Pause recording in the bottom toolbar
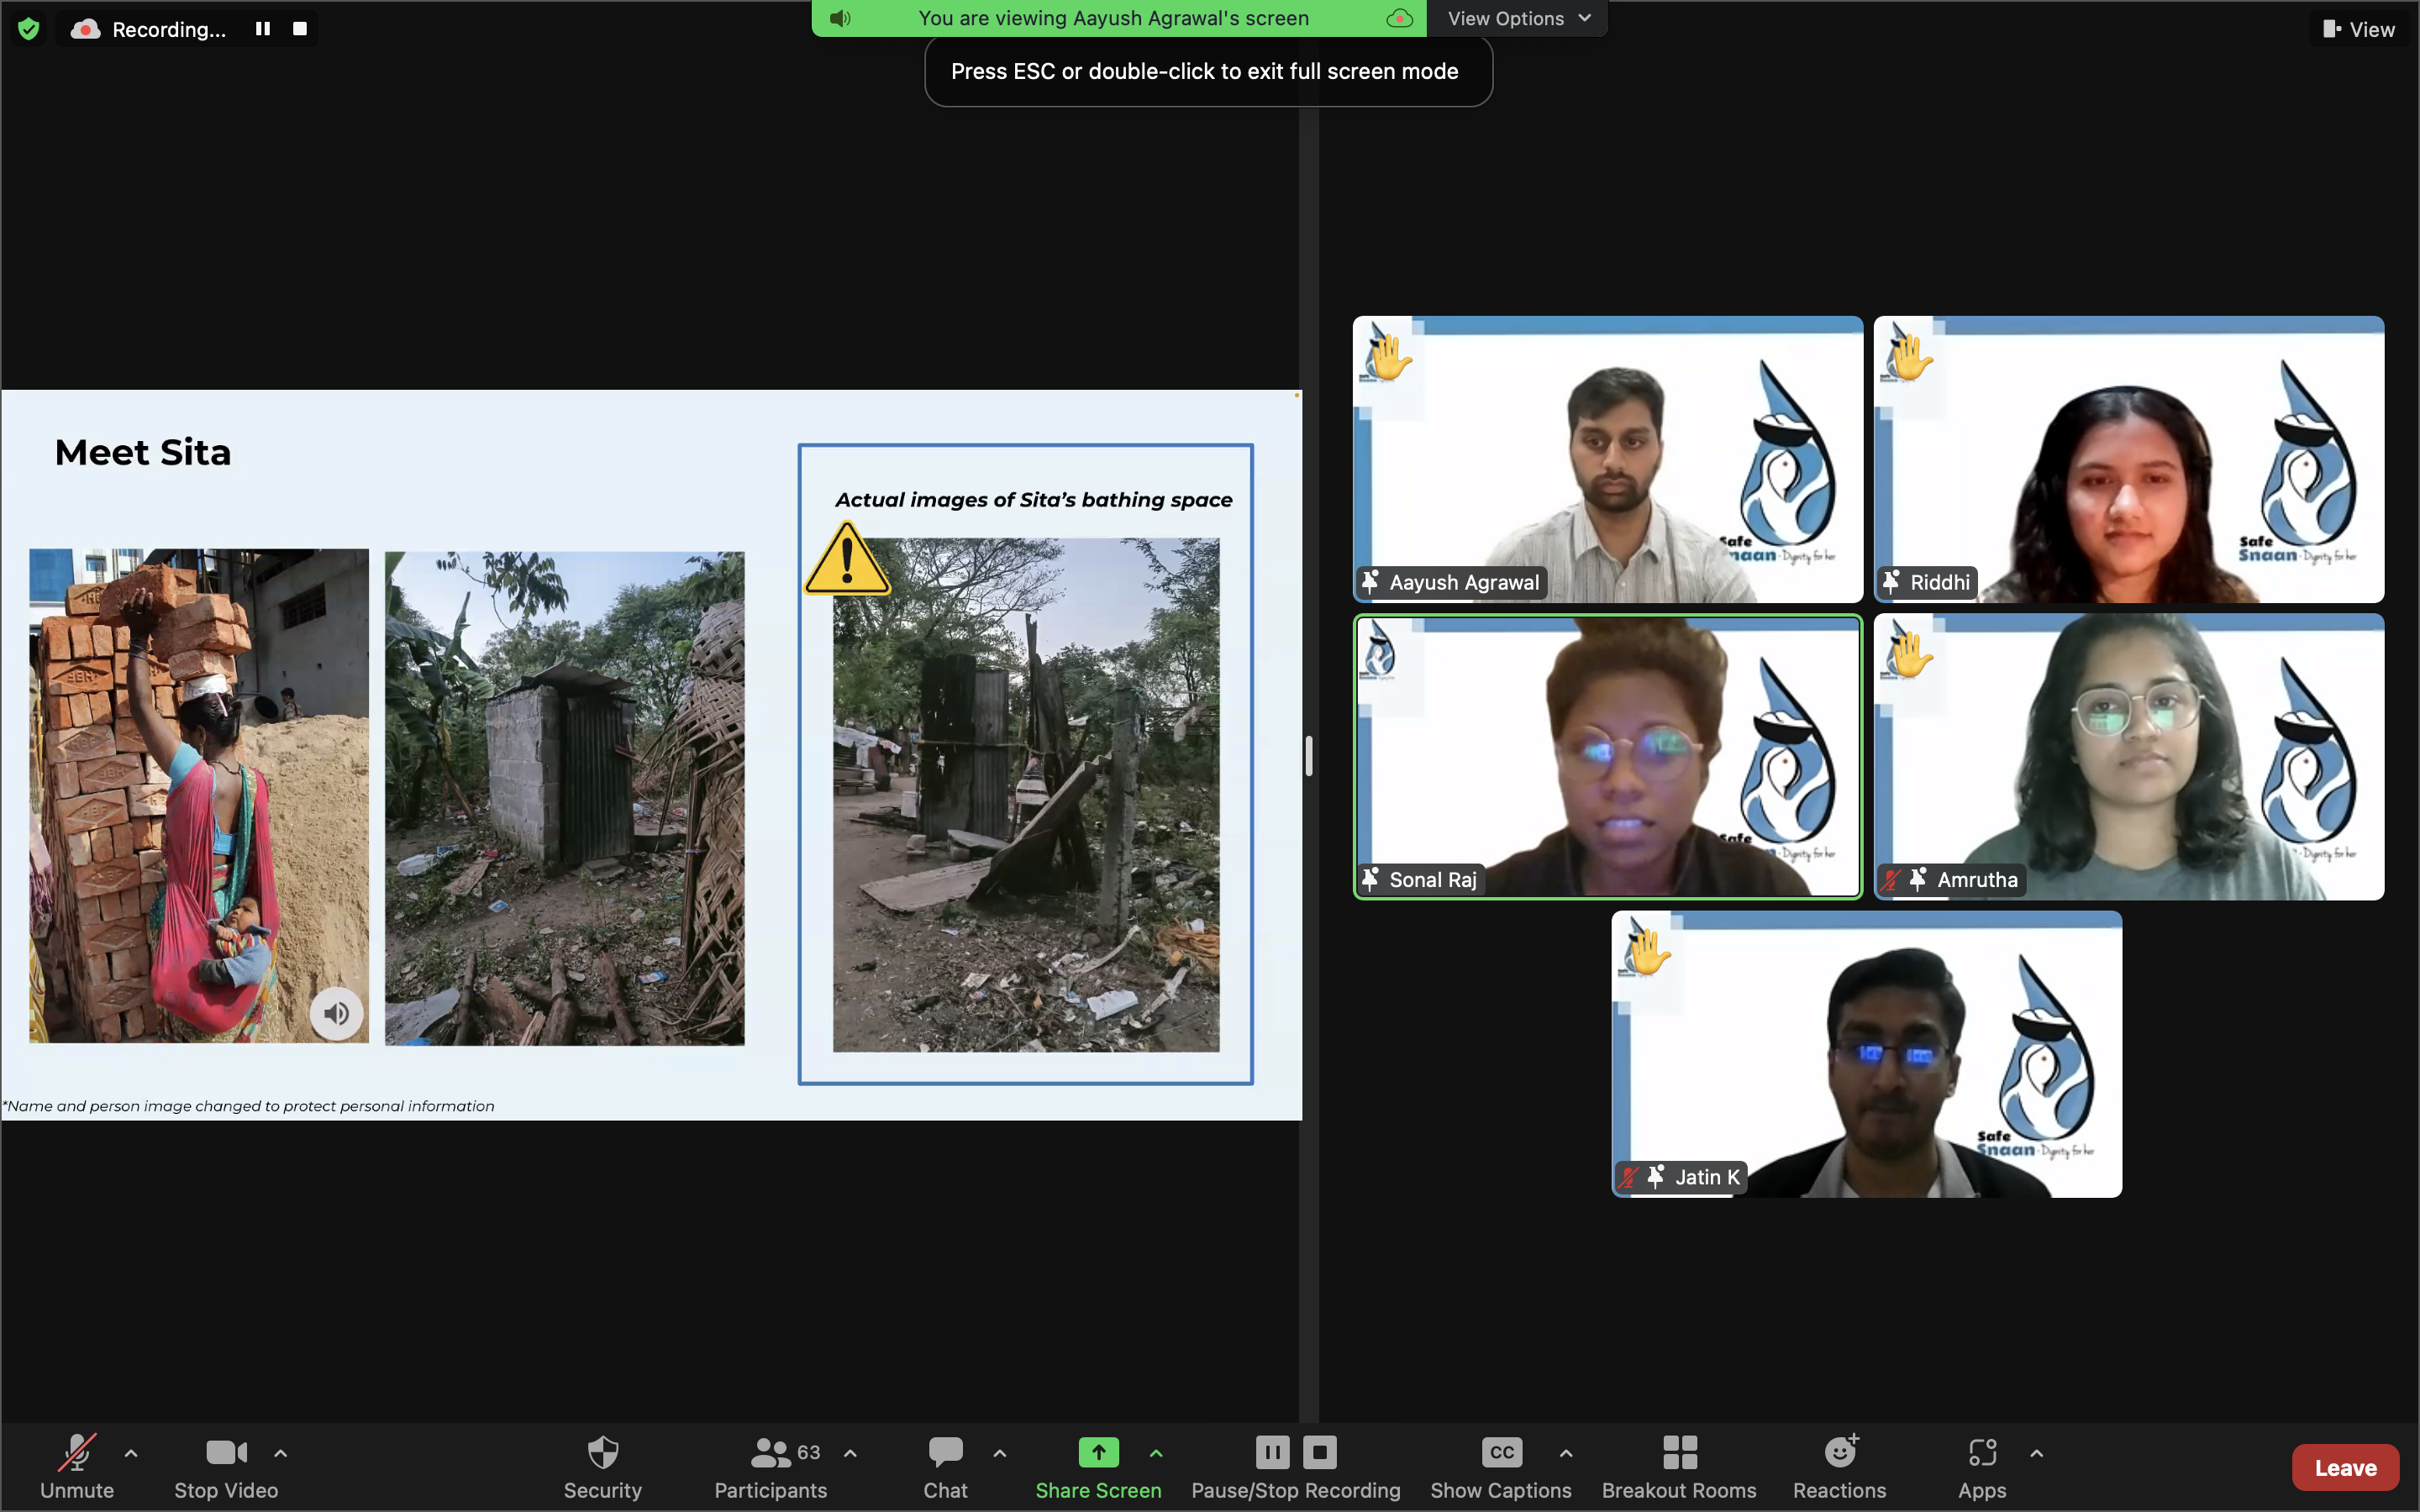This screenshot has width=2420, height=1512. point(1272,1452)
